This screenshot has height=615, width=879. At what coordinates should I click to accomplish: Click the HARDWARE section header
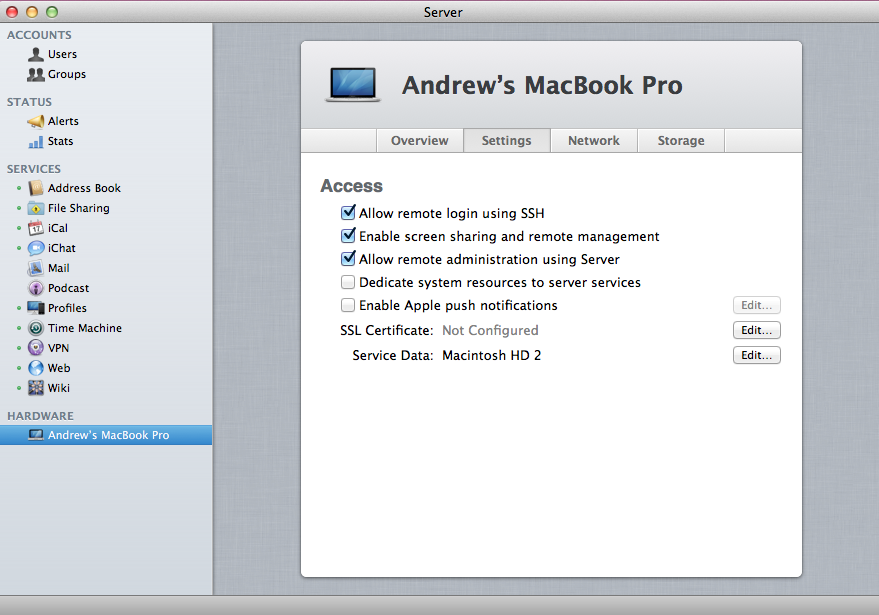click(x=40, y=416)
